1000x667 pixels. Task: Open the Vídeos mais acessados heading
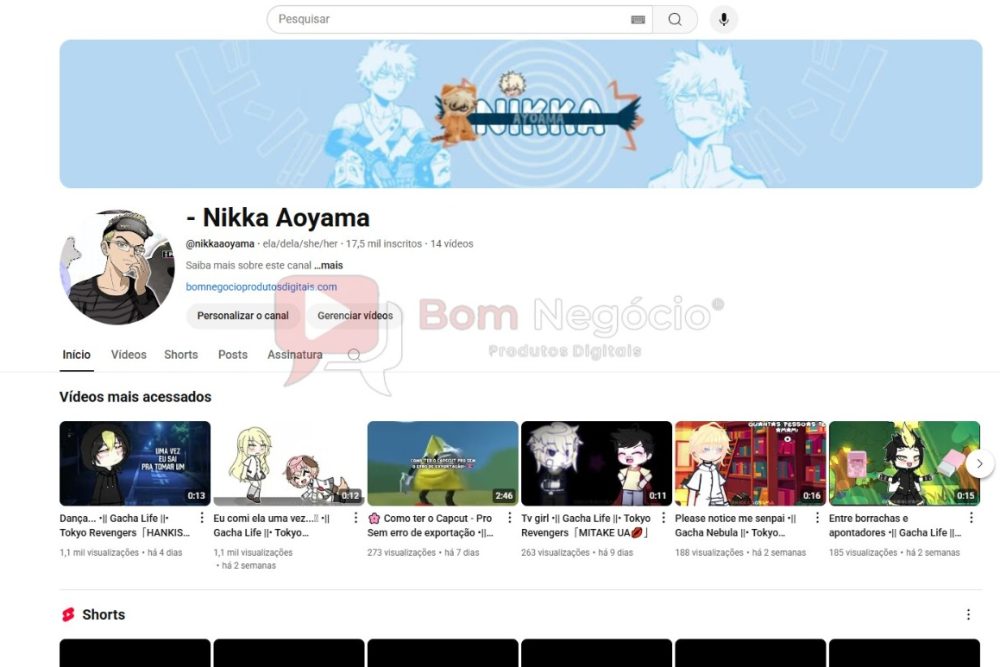(x=135, y=397)
